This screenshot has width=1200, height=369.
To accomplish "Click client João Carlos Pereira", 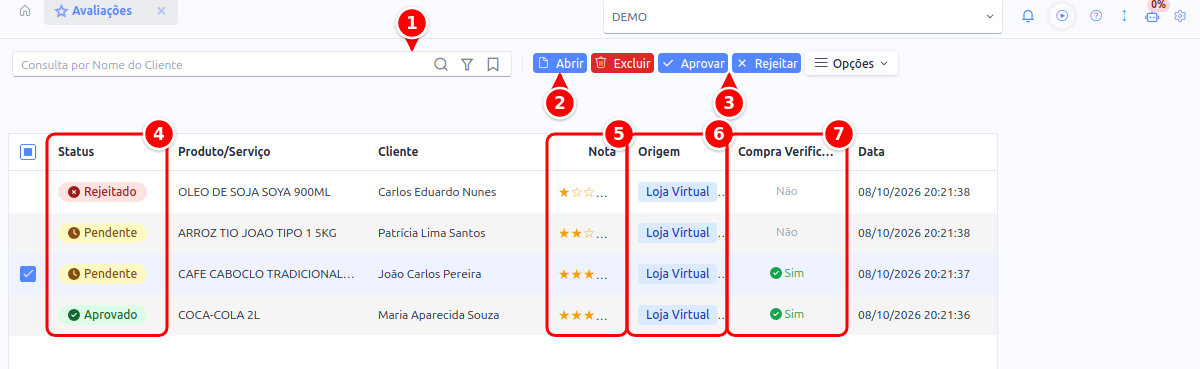I will [x=430, y=274].
